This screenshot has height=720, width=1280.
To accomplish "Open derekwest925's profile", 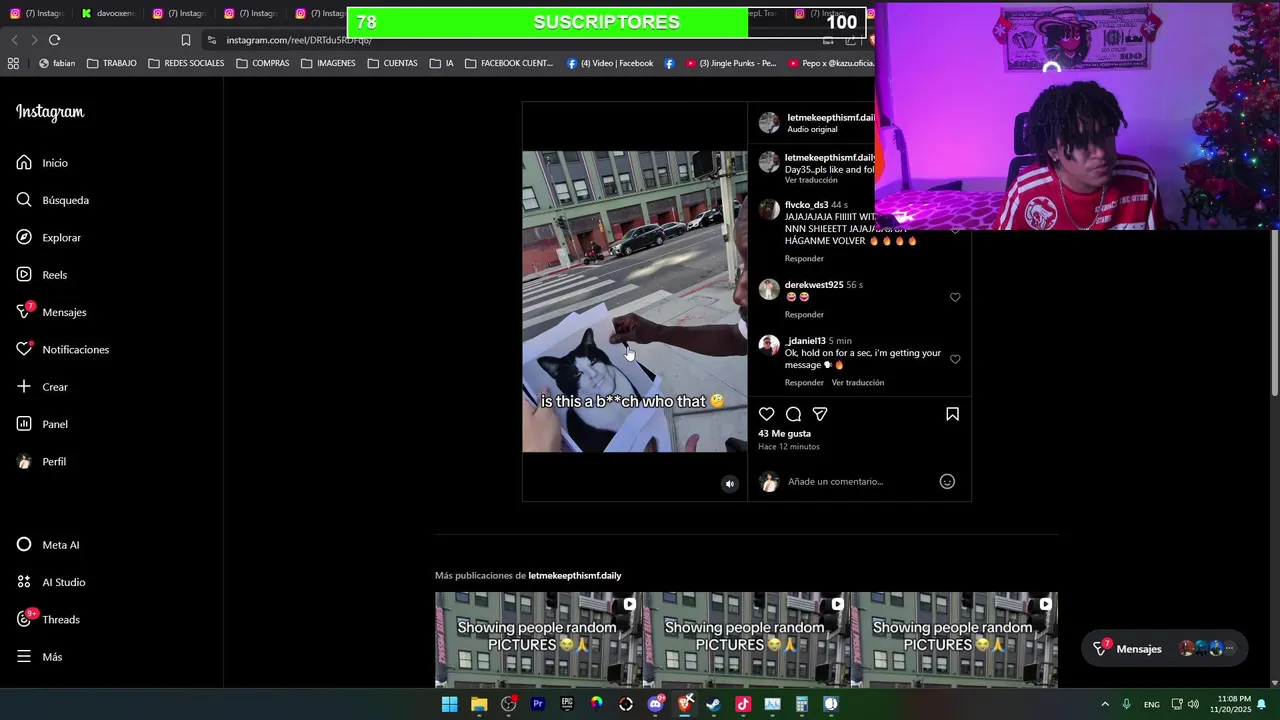I will coord(814,285).
